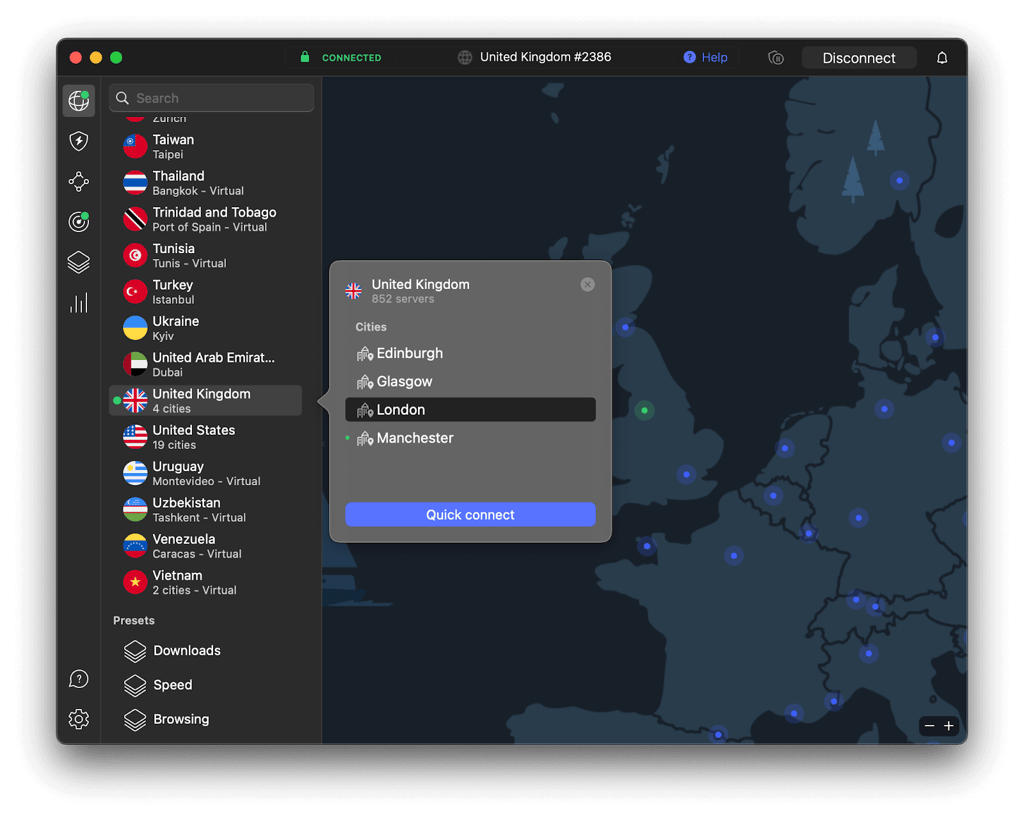Click the Venezuela flag icon
Image resolution: width=1024 pixels, height=819 pixels.
pyautogui.click(x=135, y=546)
